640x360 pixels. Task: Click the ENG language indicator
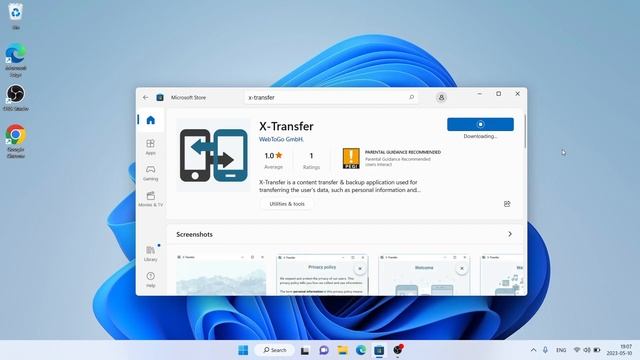(x=561, y=350)
